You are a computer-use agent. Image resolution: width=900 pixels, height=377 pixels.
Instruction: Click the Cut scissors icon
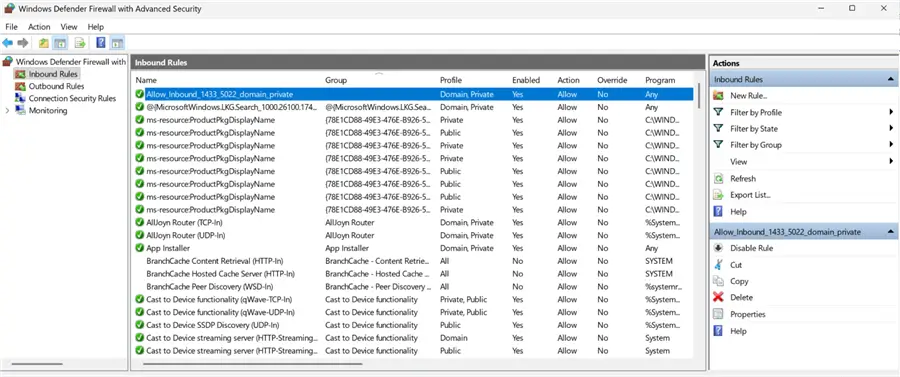(x=718, y=265)
